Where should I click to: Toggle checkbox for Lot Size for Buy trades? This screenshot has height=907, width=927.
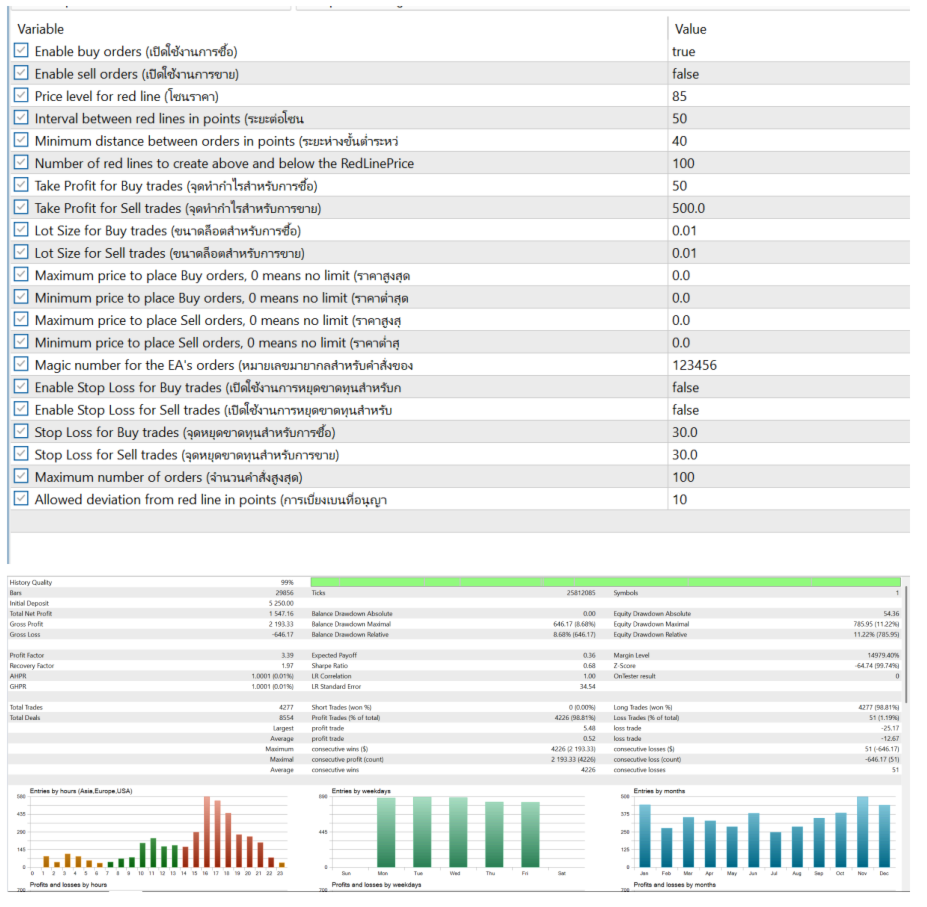[21, 230]
